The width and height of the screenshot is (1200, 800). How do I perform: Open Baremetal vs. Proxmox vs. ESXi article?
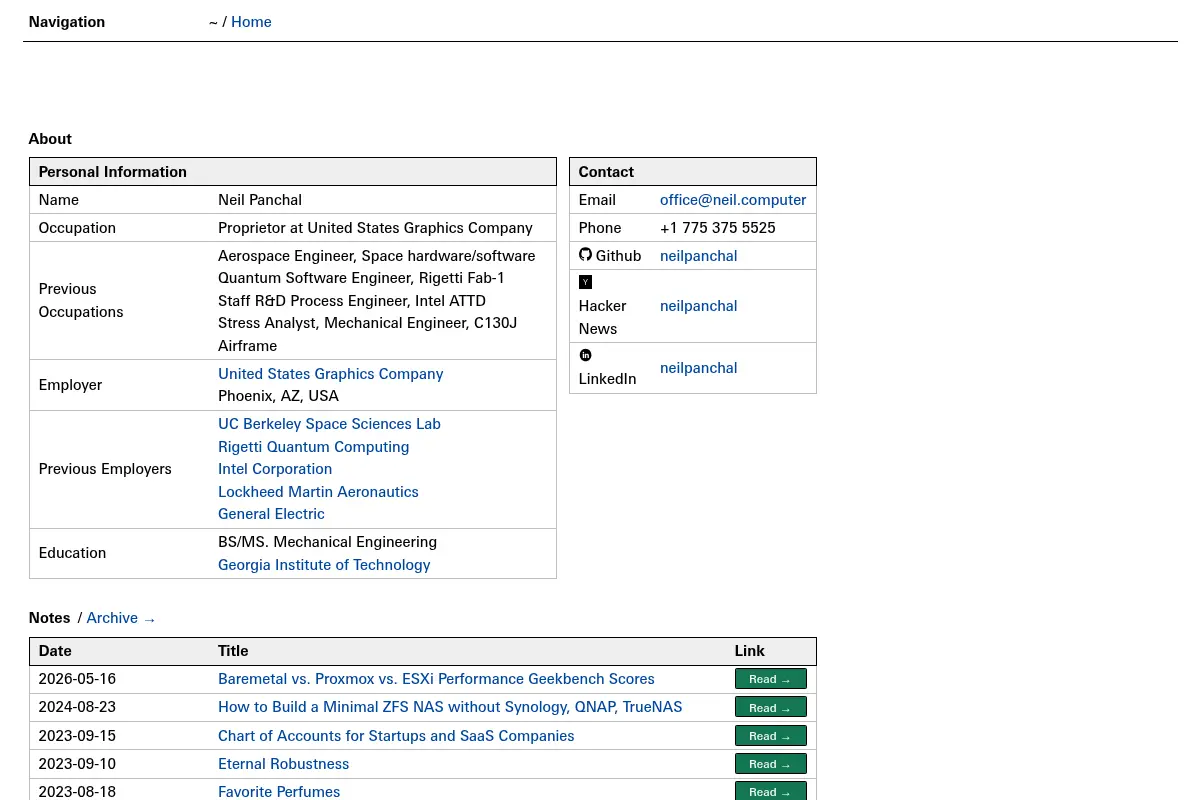436,679
